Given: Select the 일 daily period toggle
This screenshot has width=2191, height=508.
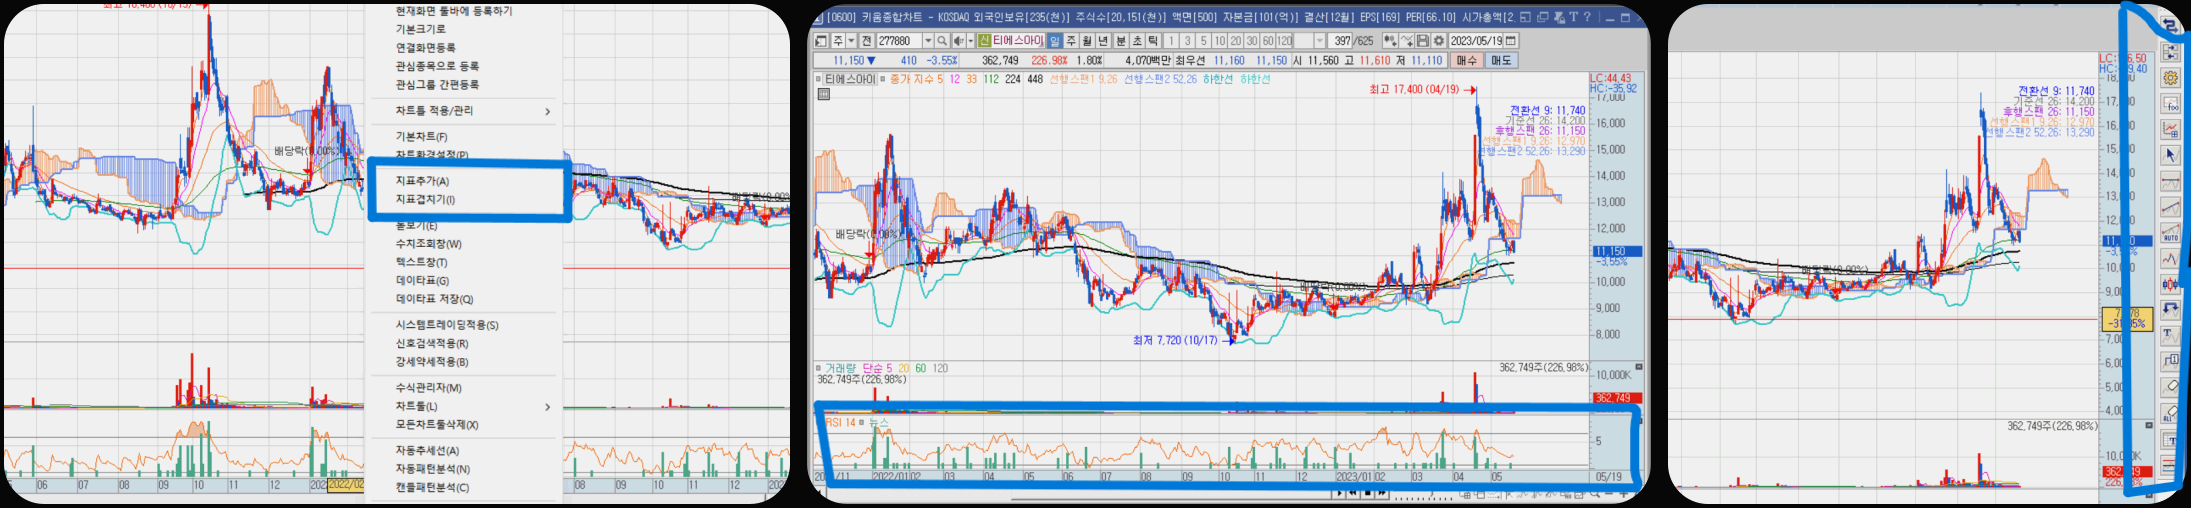Looking at the screenshot, I should (x=1055, y=41).
